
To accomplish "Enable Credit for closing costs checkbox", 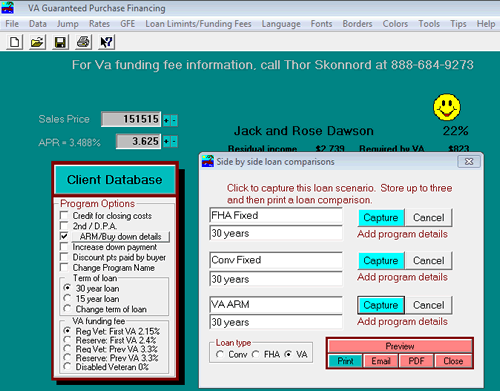I will point(64,215).
